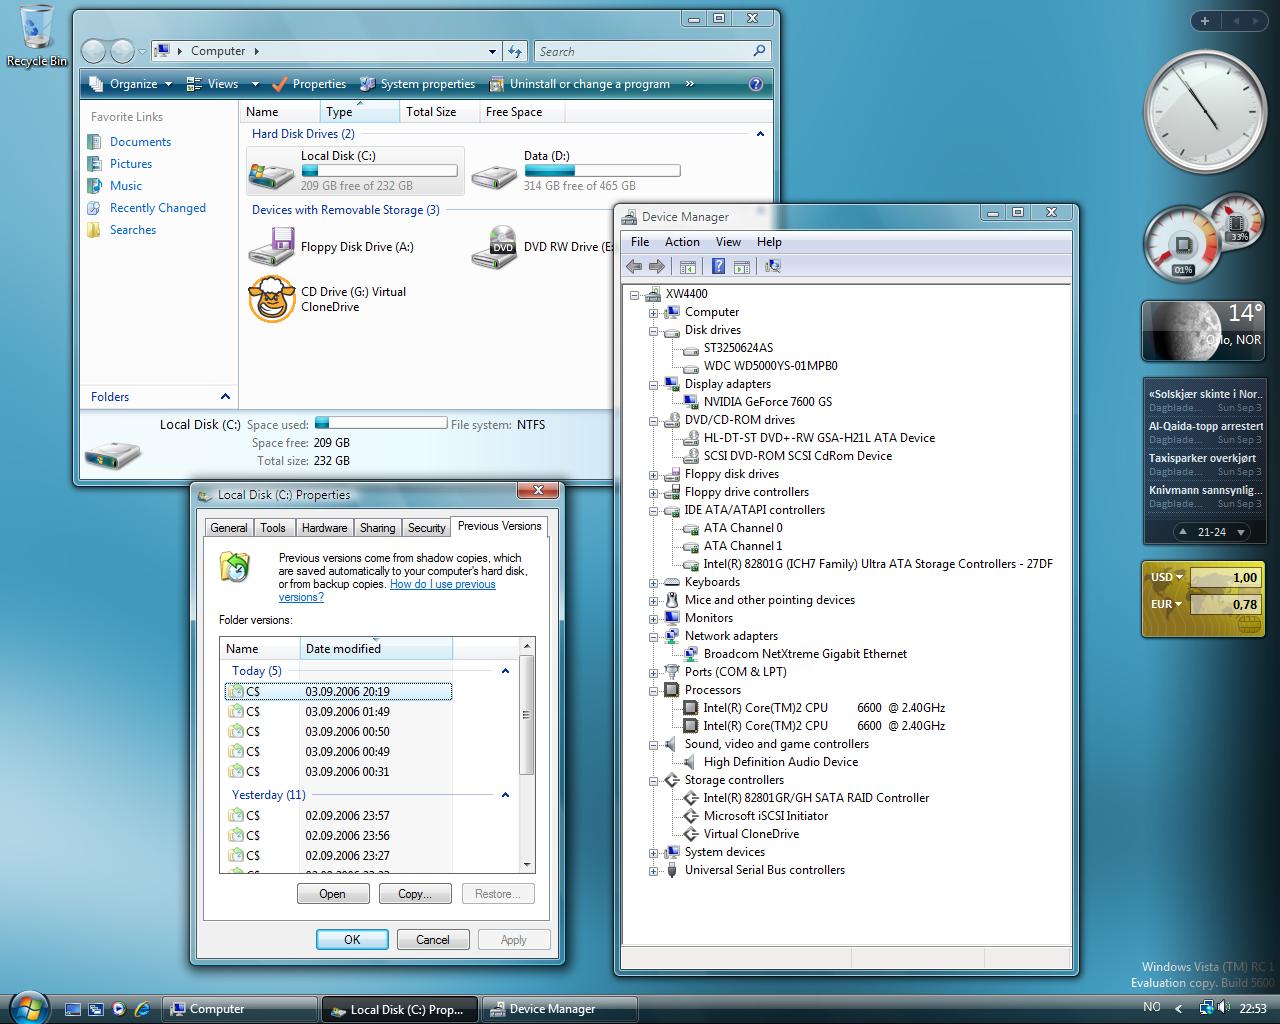Click the Copy... button

(415, 894)
